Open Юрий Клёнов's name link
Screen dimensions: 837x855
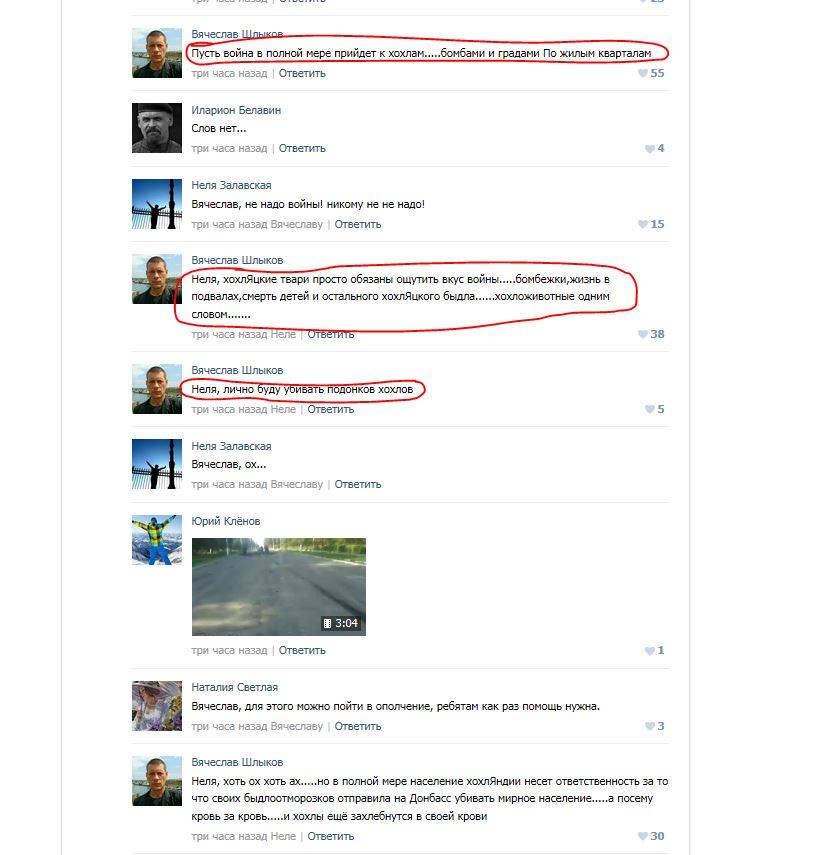(x=226, y=521)
